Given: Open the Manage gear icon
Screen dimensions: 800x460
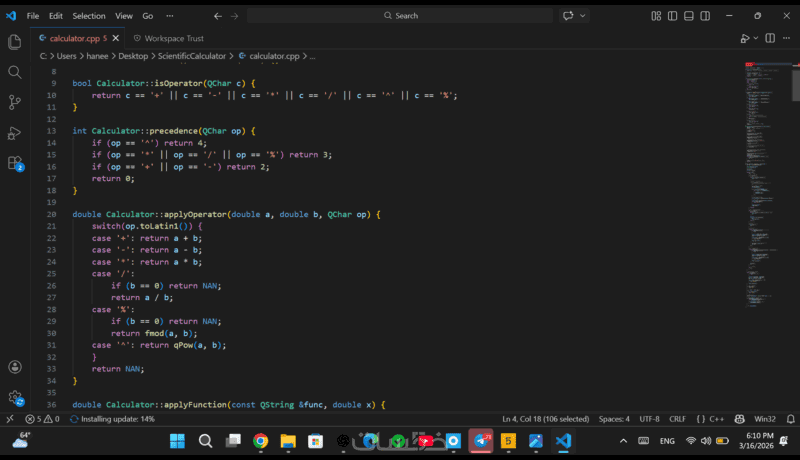Looking at the screenshot, I should 15,398.
